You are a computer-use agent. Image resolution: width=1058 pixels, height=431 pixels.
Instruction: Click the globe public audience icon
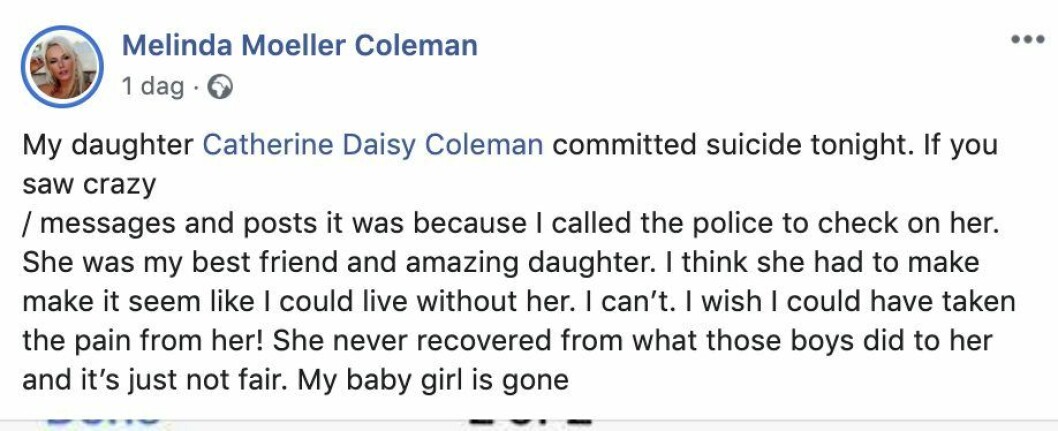[x=219, y=87]
